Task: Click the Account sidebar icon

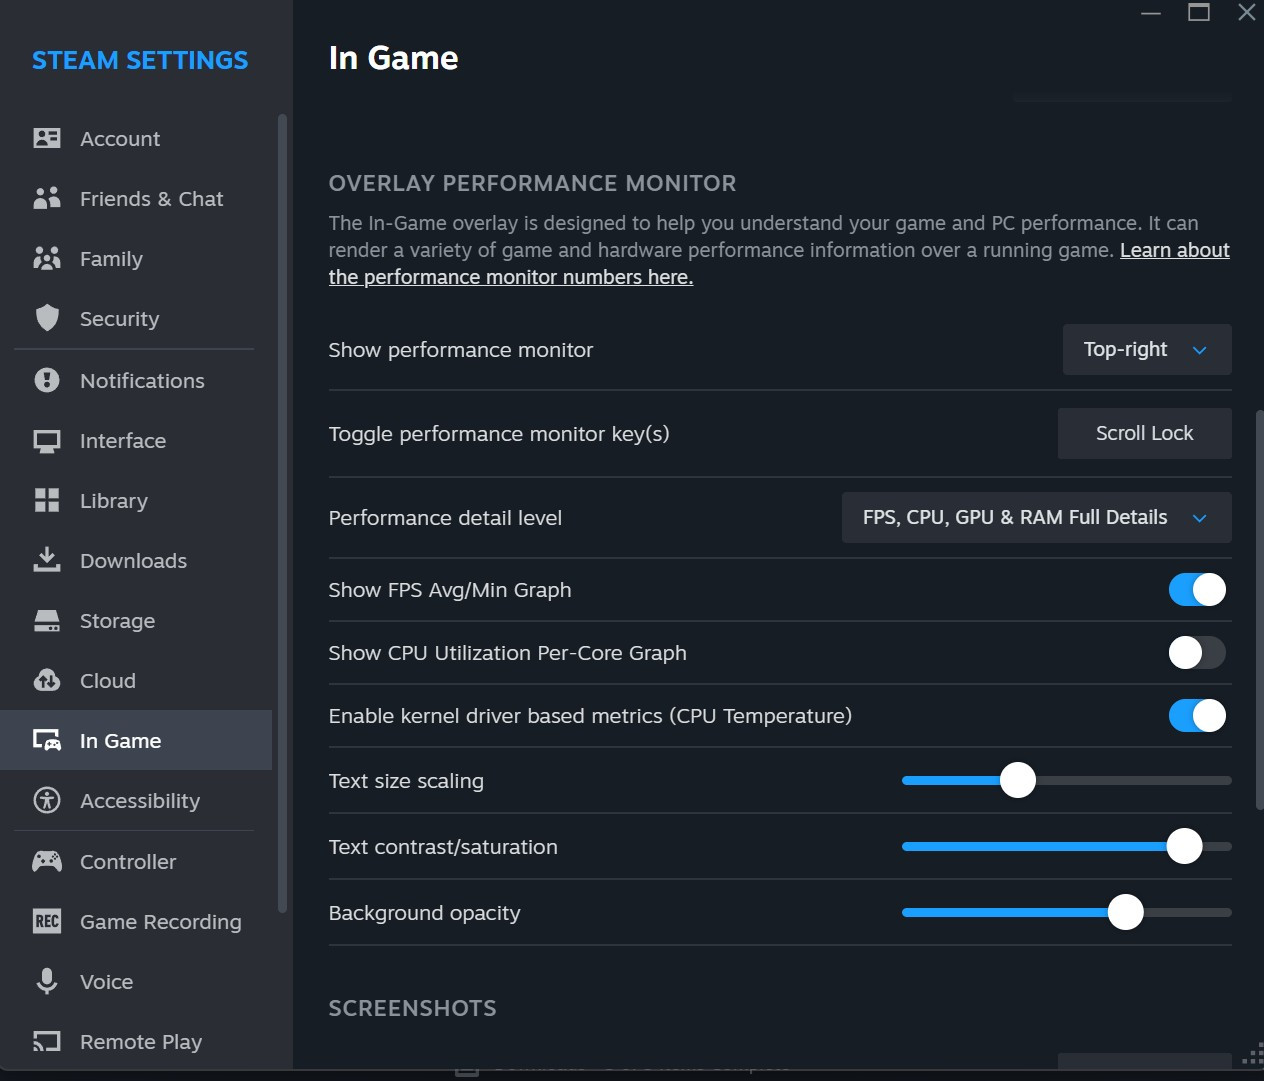Action: coord(47,138)
